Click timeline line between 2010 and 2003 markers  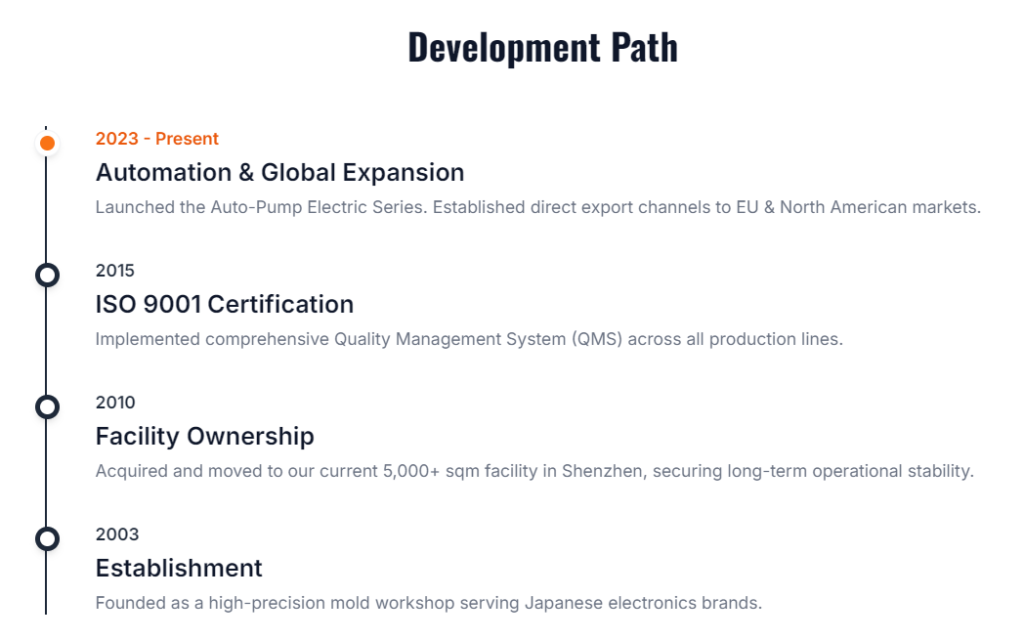point(46,474)
